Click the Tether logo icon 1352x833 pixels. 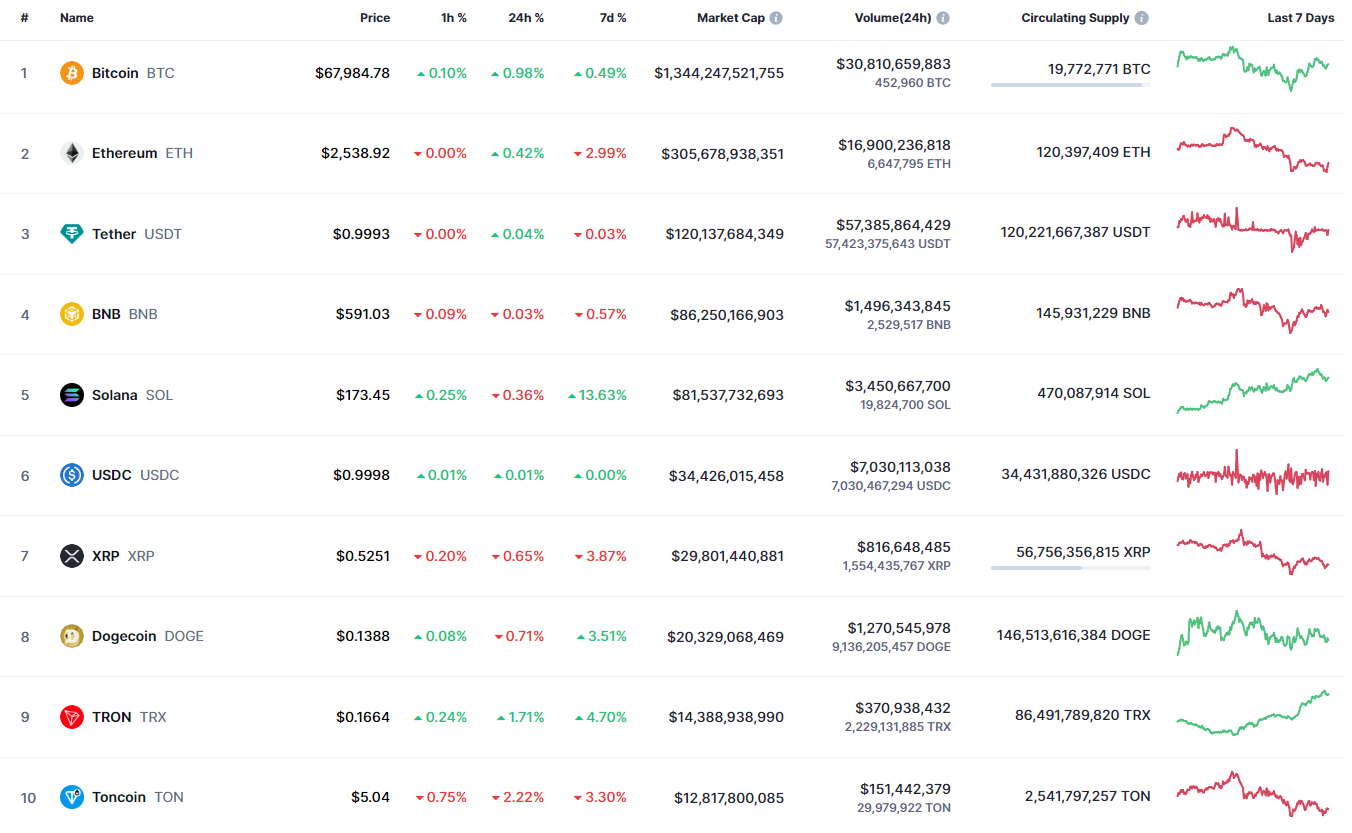72,234
